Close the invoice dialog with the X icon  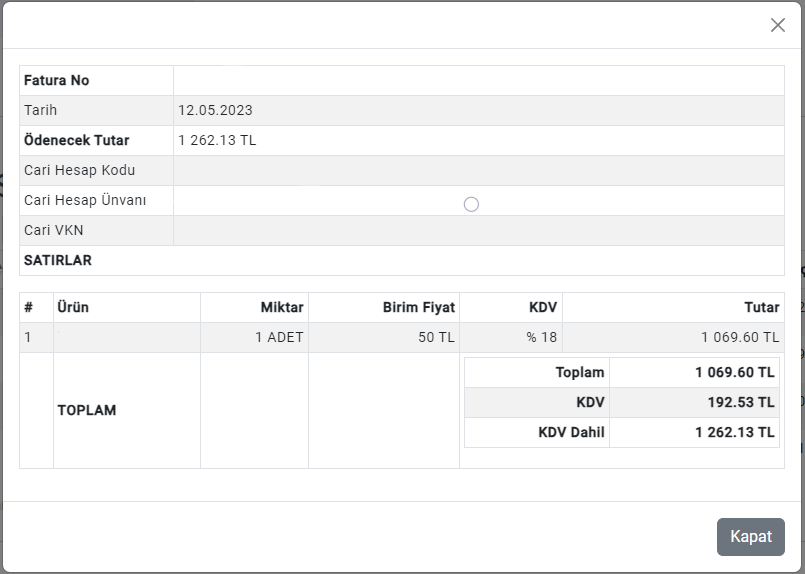coord(777,25)
